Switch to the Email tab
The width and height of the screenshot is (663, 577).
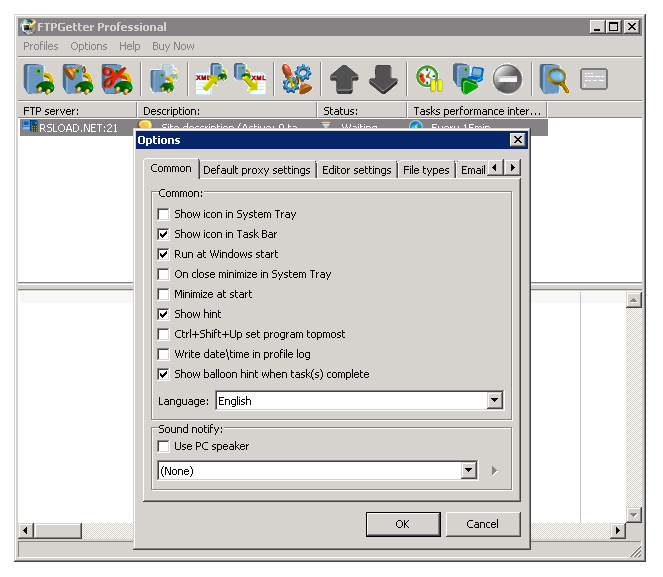(473, 170)
